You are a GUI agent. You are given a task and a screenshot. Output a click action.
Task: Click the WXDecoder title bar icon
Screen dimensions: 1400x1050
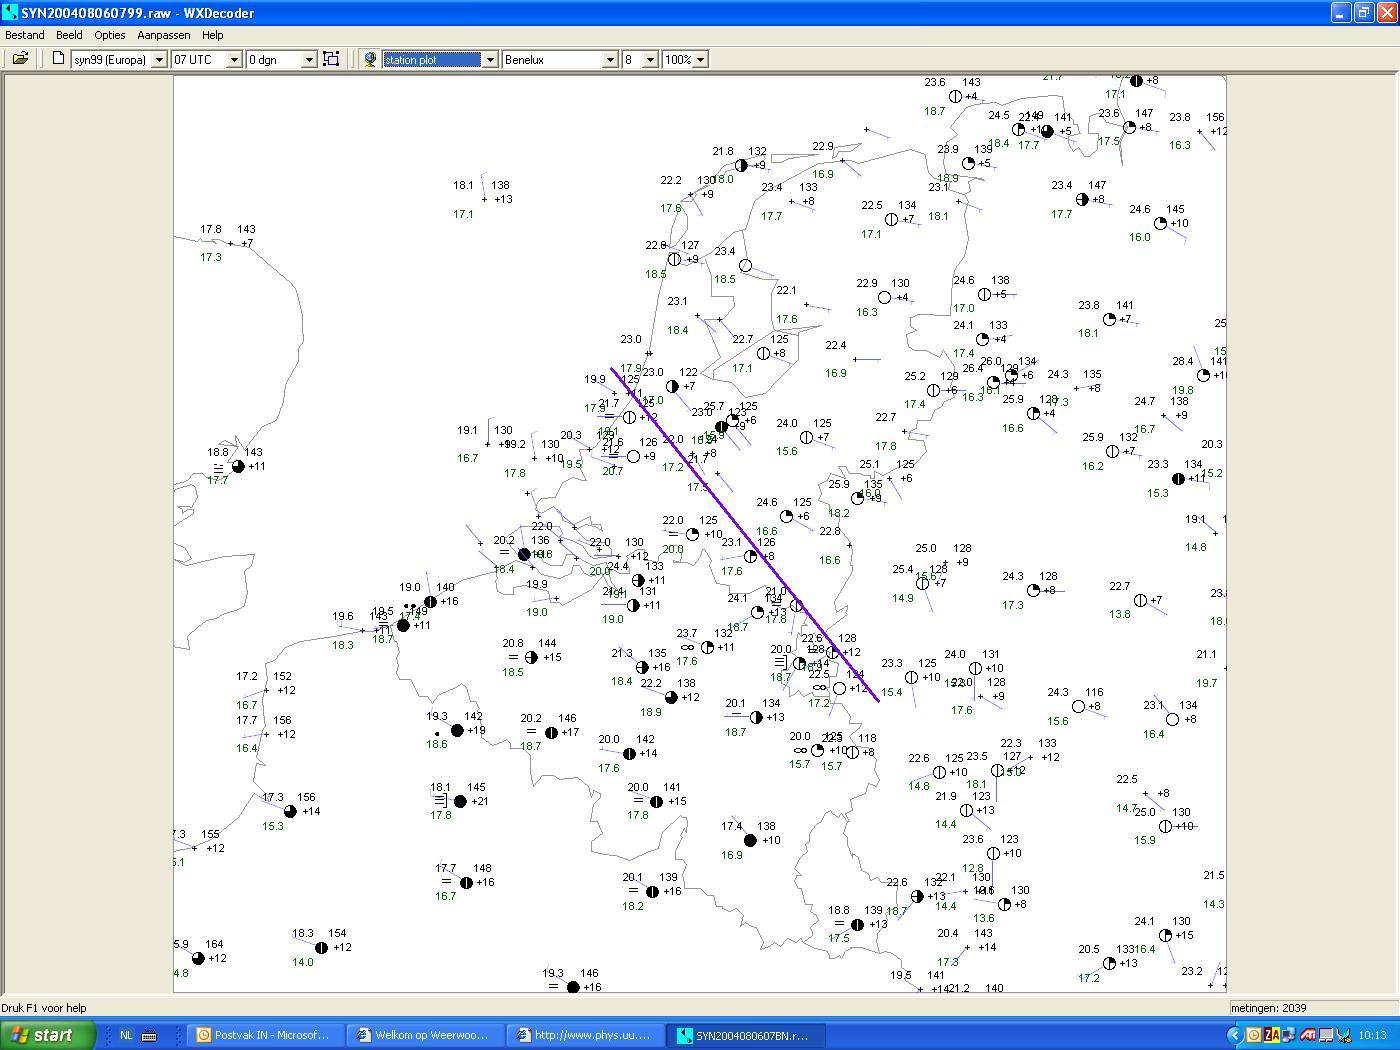click(x=10, y=13)
